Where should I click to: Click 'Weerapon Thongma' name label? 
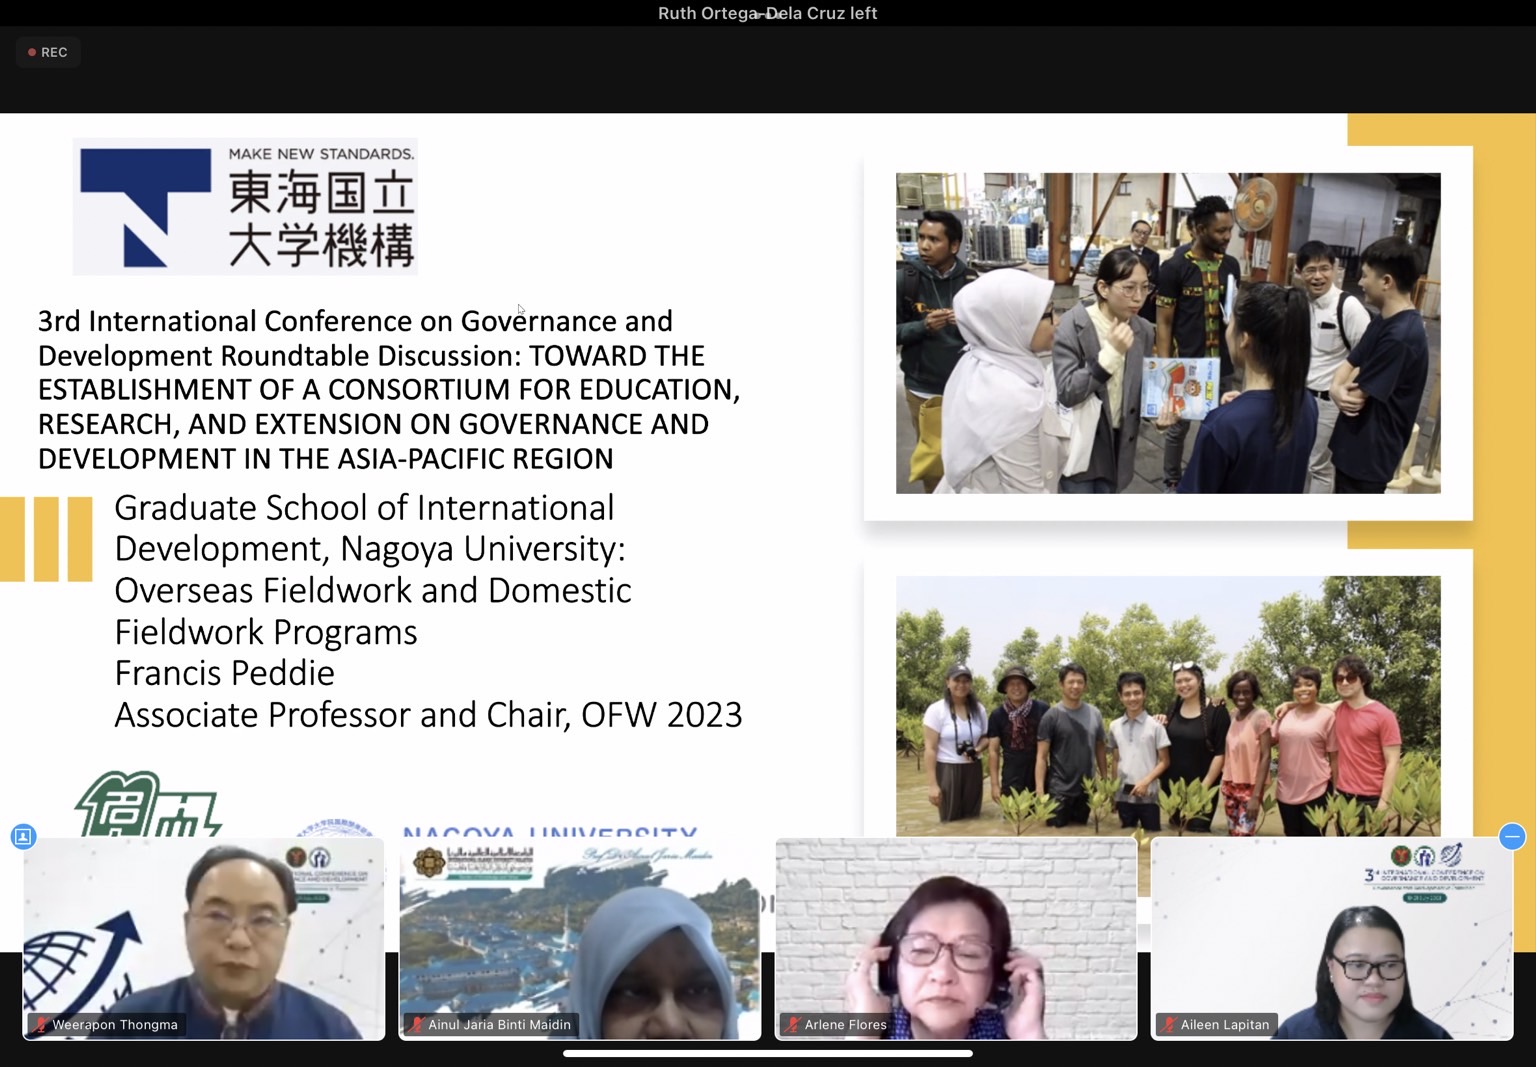[115, 1024]
